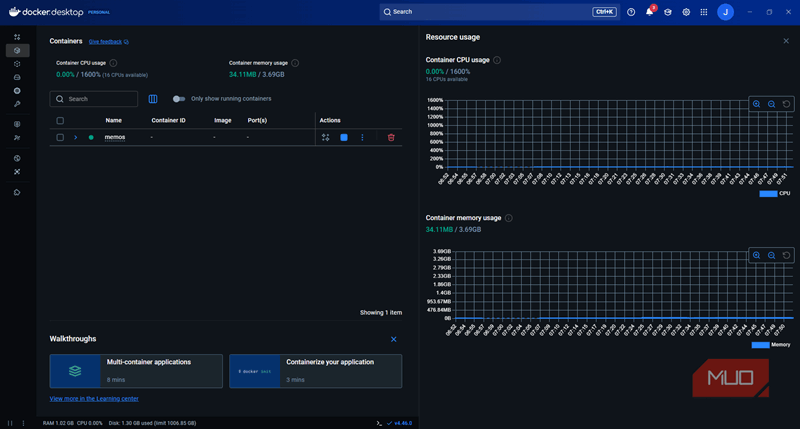
Task: Open the apps grid menu in header
Action: click(704, 12)
